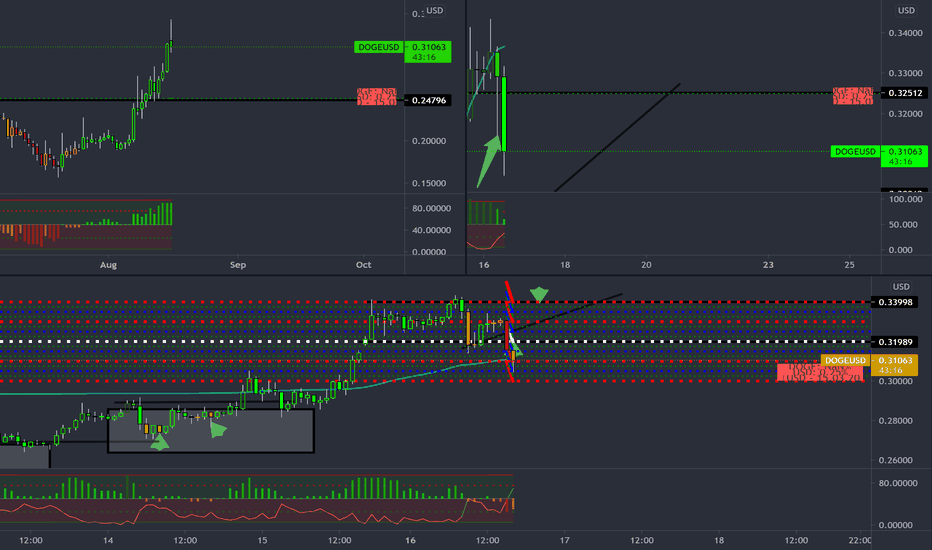Image resolution: width=932 pixels, height=550 pixels.
Task: Select the 0.33998 price level label
Action: (x=895, y=302)
